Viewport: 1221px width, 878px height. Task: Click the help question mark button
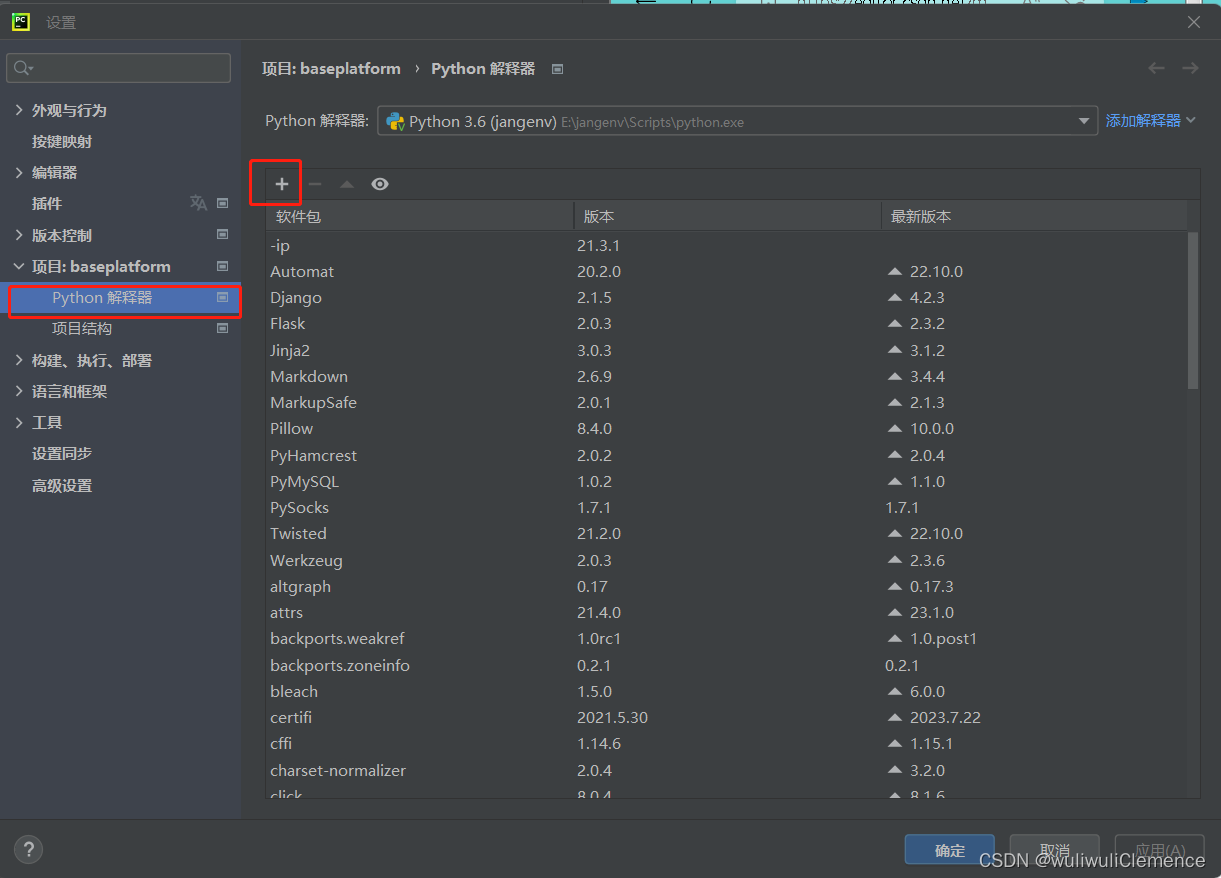(28, 850)
